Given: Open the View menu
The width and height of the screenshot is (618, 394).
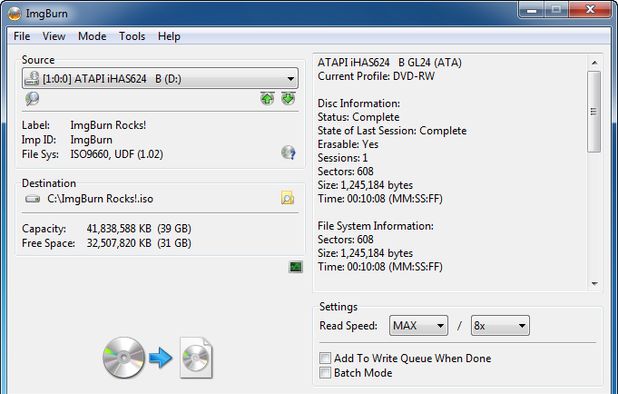Looking at the screenshot, I should click(x=54, y=36).
